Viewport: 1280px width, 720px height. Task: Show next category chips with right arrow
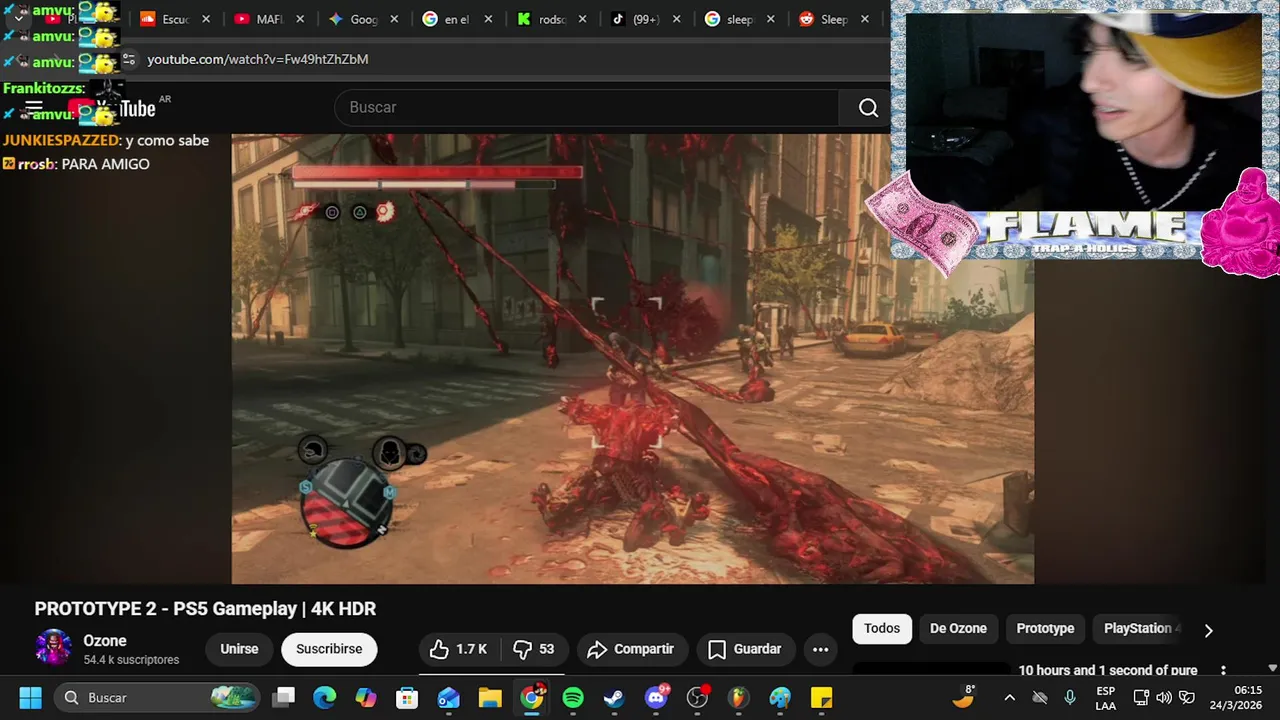[x=1208, y=630]
